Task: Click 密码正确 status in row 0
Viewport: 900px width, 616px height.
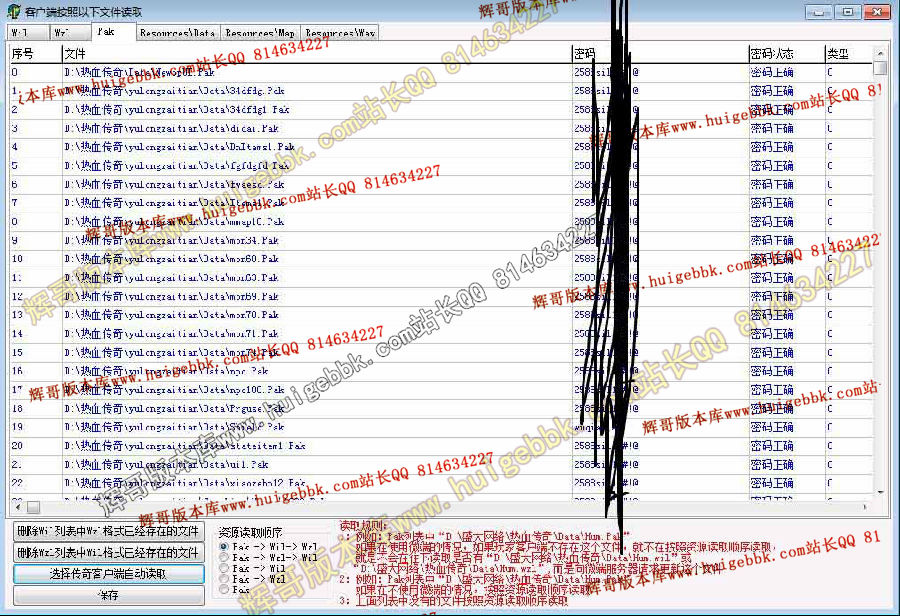Action: 772,72
